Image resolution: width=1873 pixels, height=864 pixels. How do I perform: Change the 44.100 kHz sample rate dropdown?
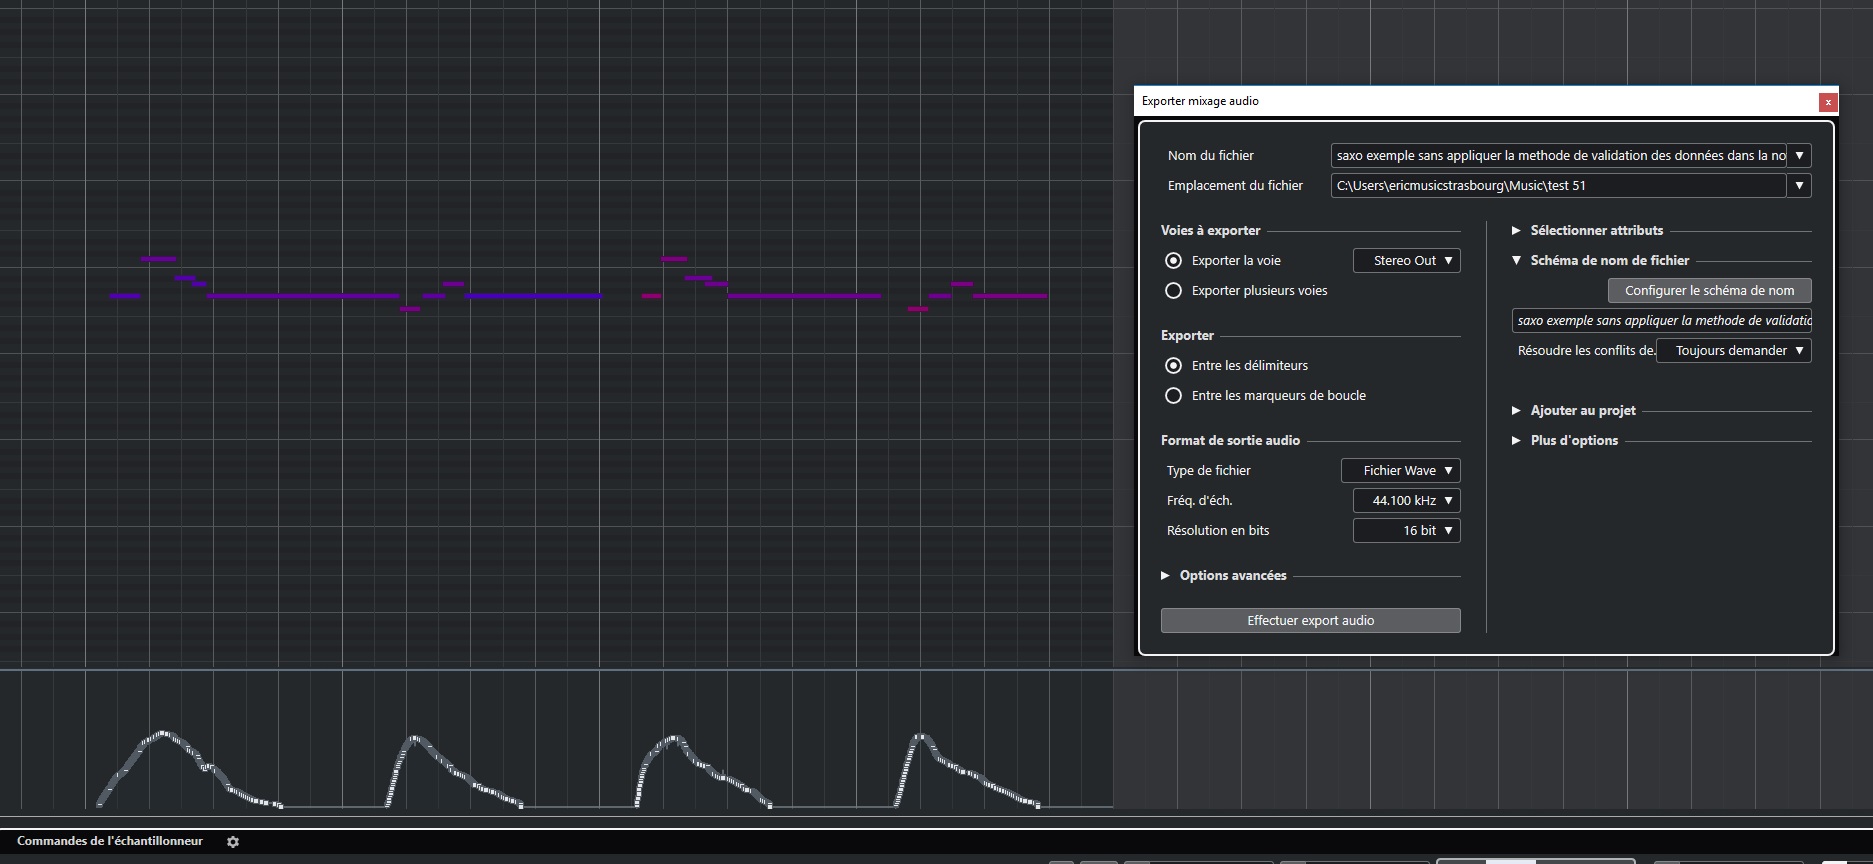[1406, 501]
